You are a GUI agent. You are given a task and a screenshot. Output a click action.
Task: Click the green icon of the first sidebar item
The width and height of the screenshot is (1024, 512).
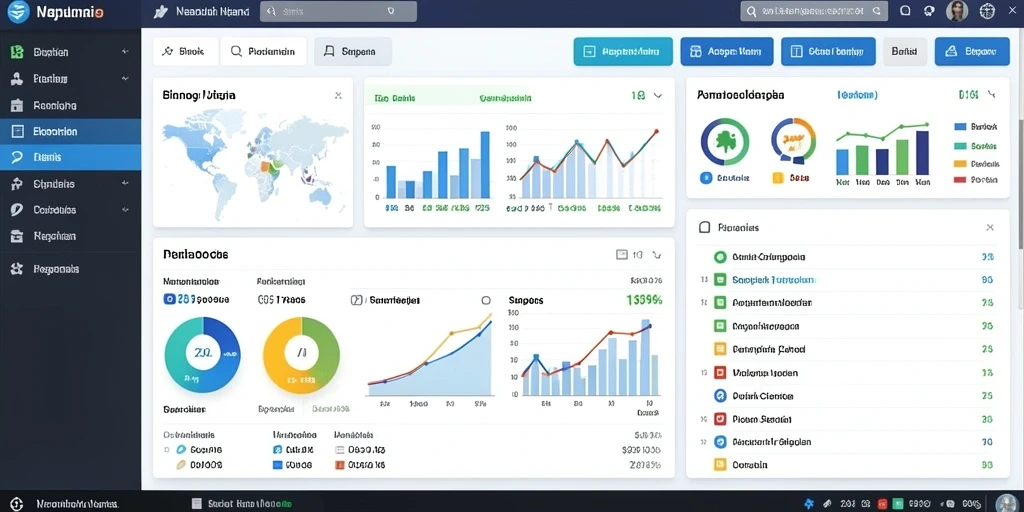click(x=18, y=52)
